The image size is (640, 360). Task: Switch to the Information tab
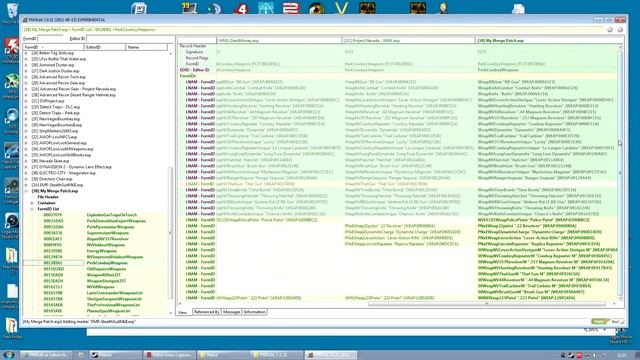(254, 312)
